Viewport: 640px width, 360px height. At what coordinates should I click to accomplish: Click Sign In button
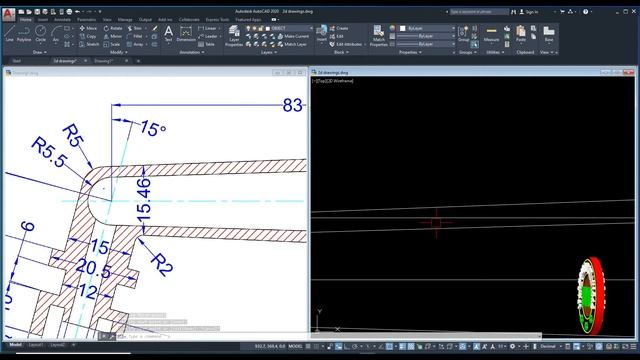click(x=529, y=12)
